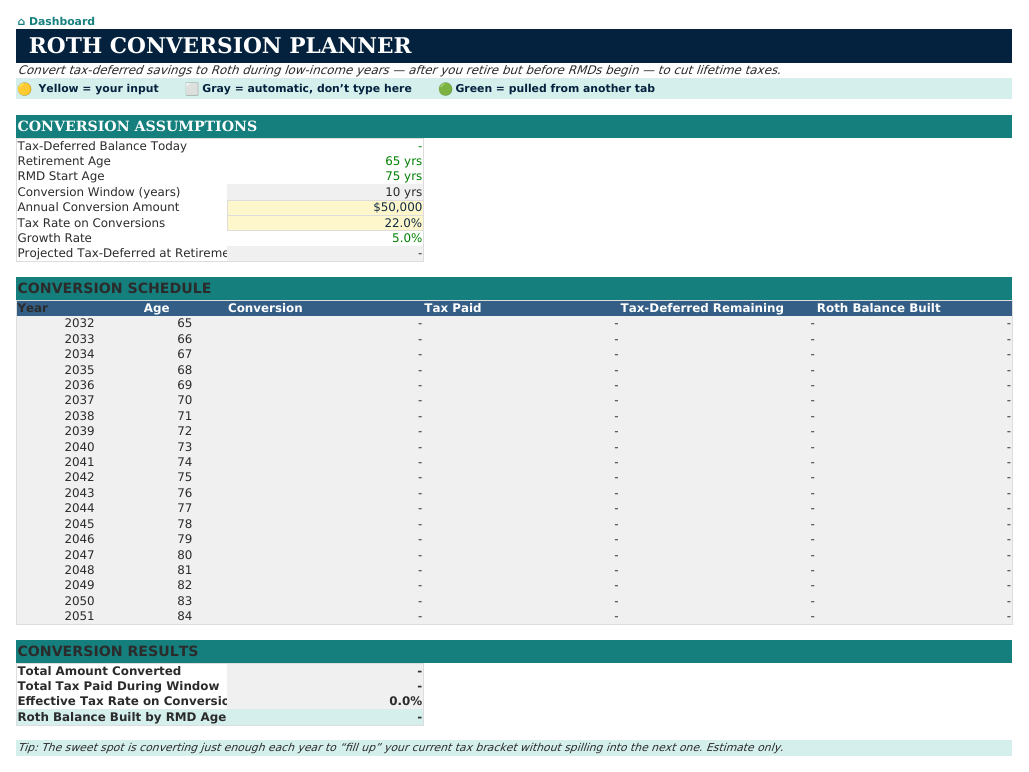The image size is (1029, 772).
Task: Select the age 75 cell in schedule
Action: (x=184, y=477)
